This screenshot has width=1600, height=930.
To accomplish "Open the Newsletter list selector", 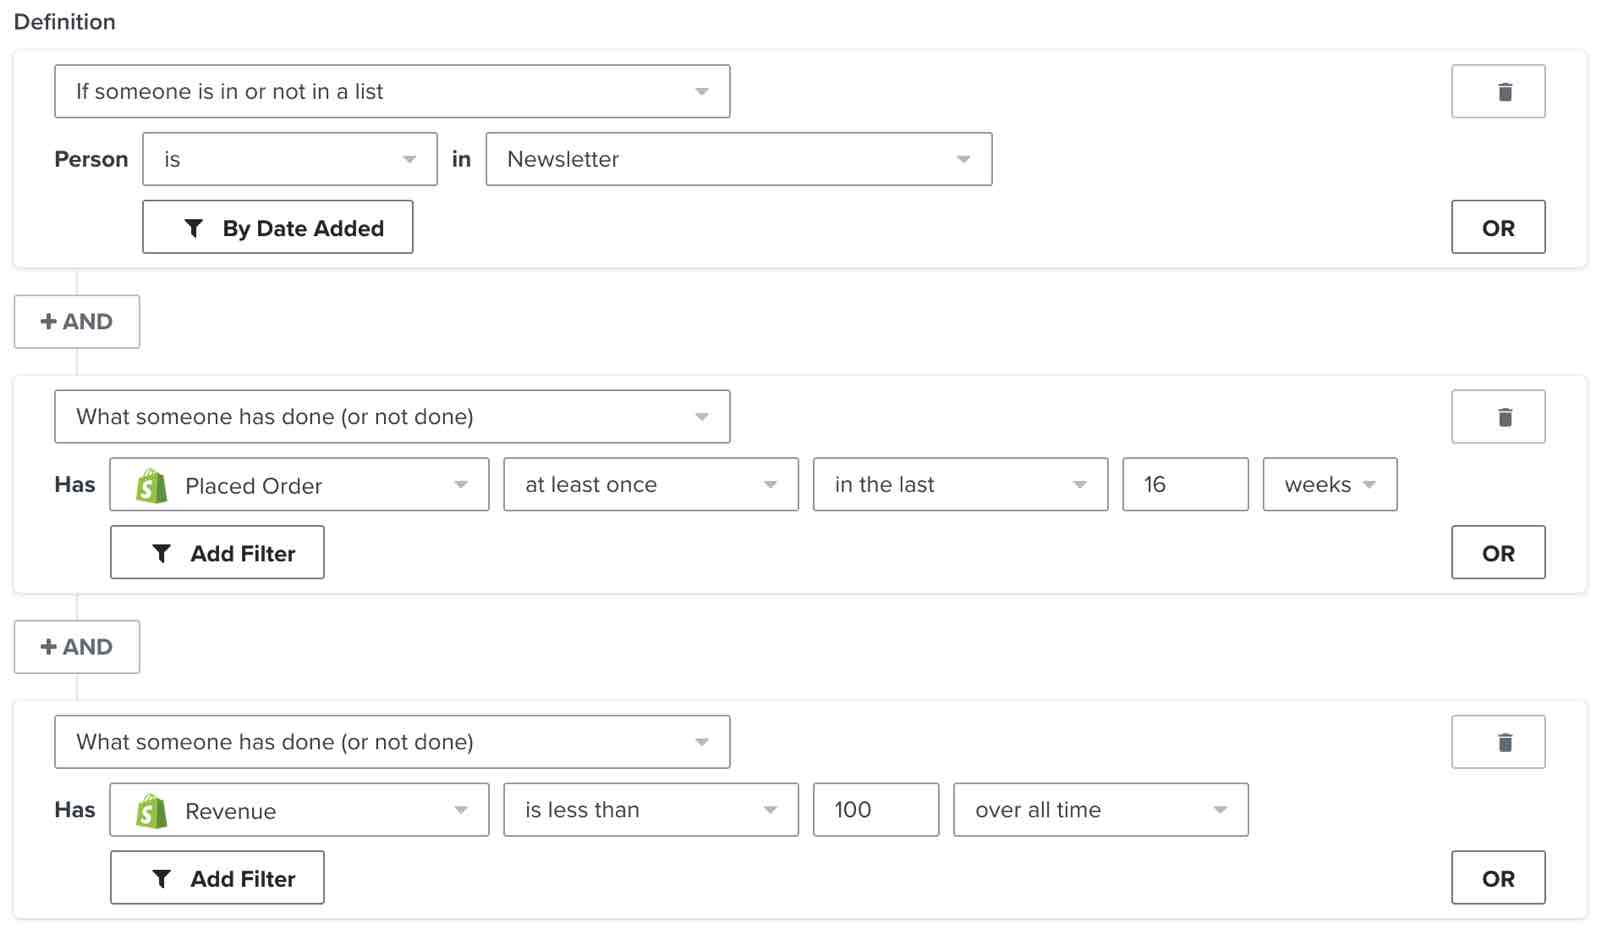I will point(739,159).
